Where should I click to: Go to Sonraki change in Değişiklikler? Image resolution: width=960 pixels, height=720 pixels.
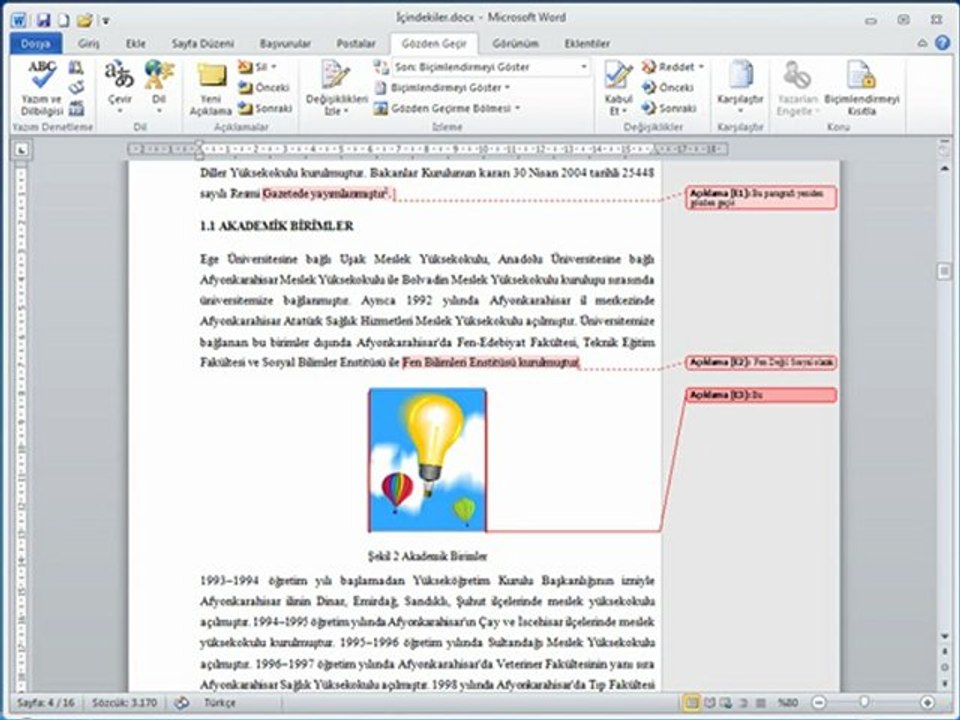[669, 108]
